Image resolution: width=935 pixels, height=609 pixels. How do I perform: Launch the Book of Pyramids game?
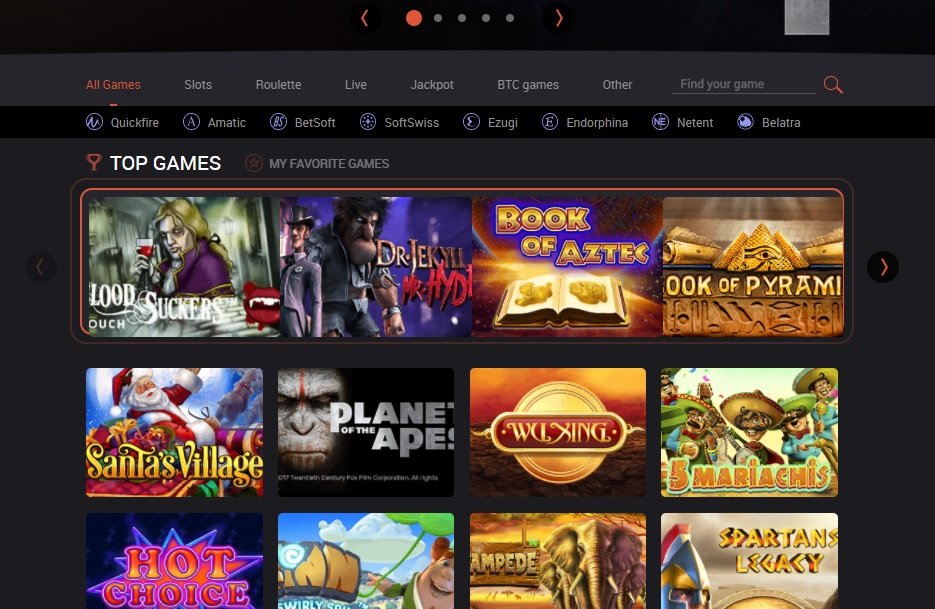point(753,267)
